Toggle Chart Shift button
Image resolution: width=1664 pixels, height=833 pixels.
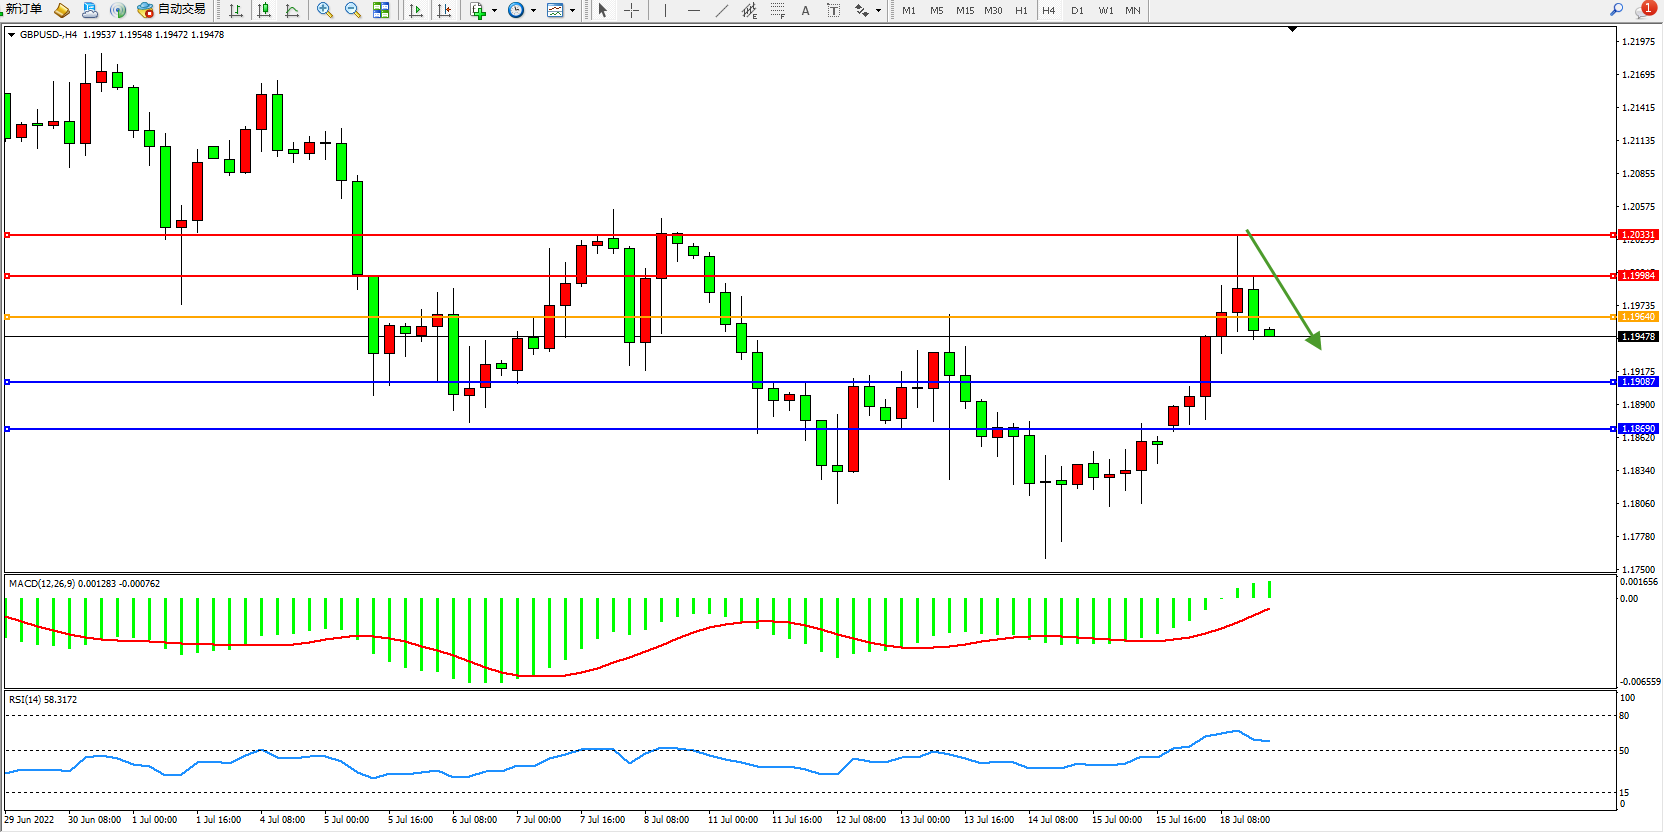click(444, 10)
